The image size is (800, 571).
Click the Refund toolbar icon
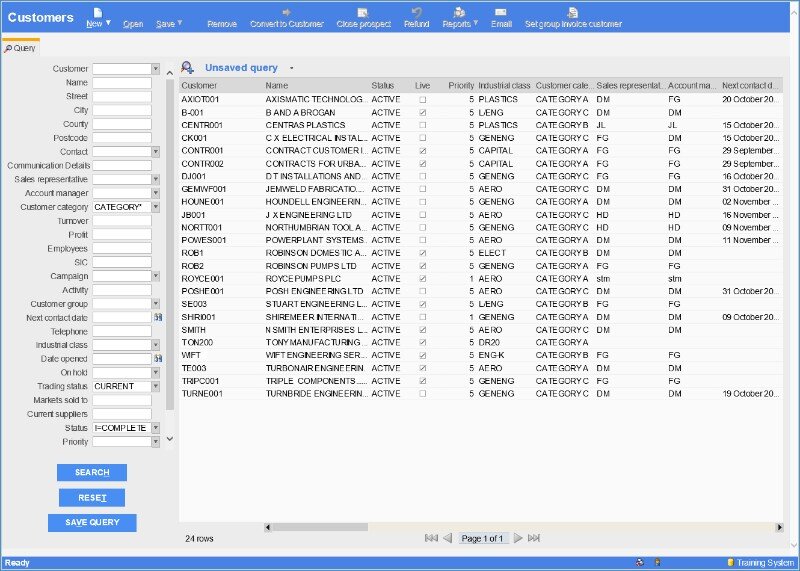click(417, 12)
